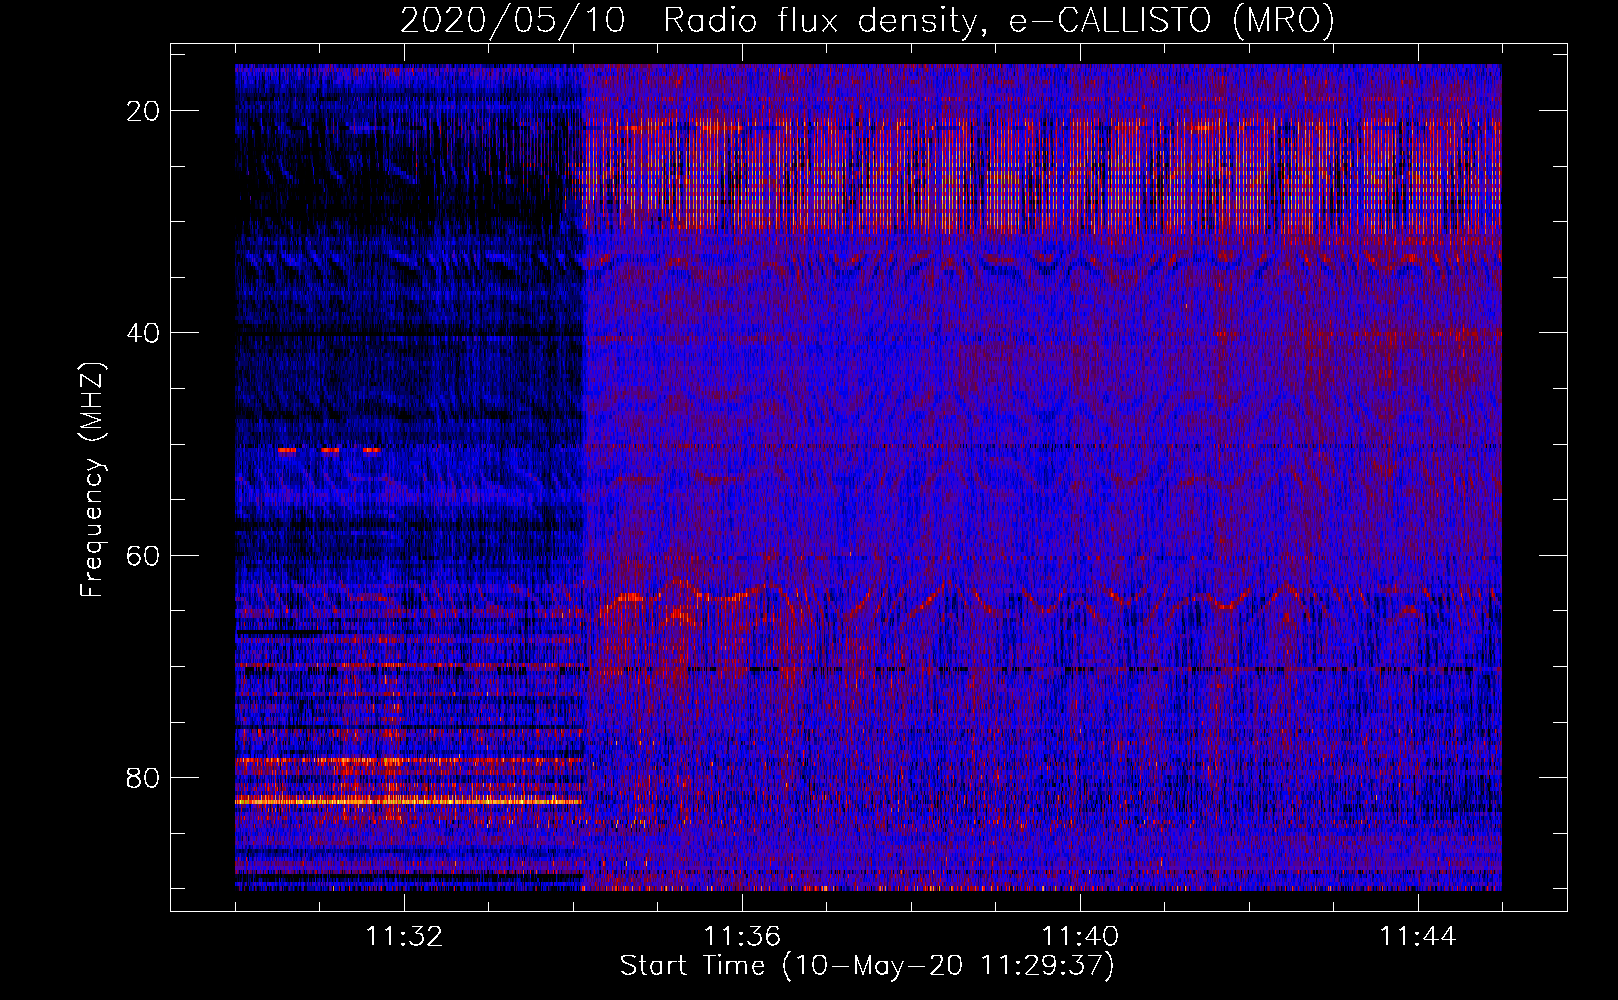
Task: Click the red dashed segment near 50 MHz
Action: [330, 450]
